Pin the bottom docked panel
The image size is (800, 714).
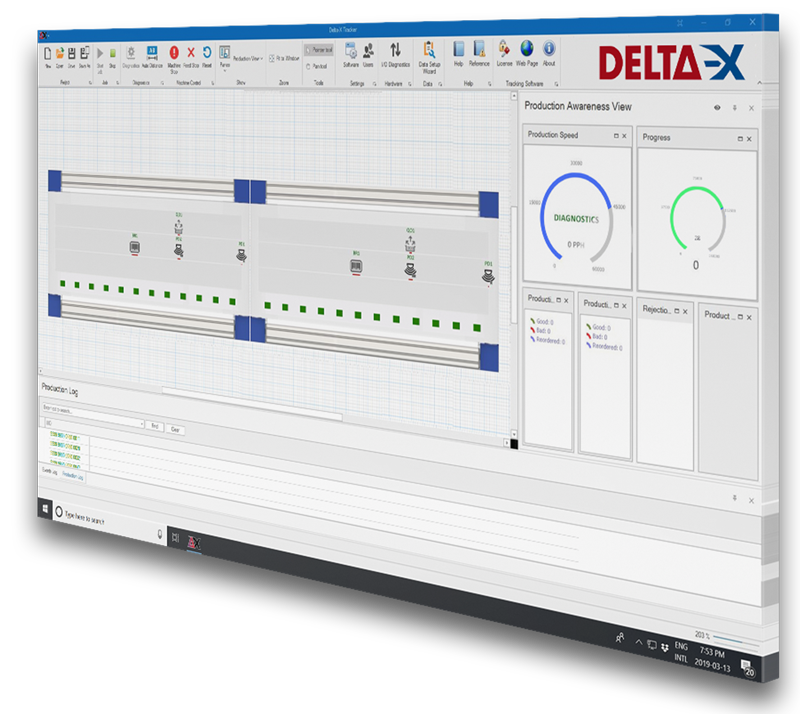[x=735, y=498]
